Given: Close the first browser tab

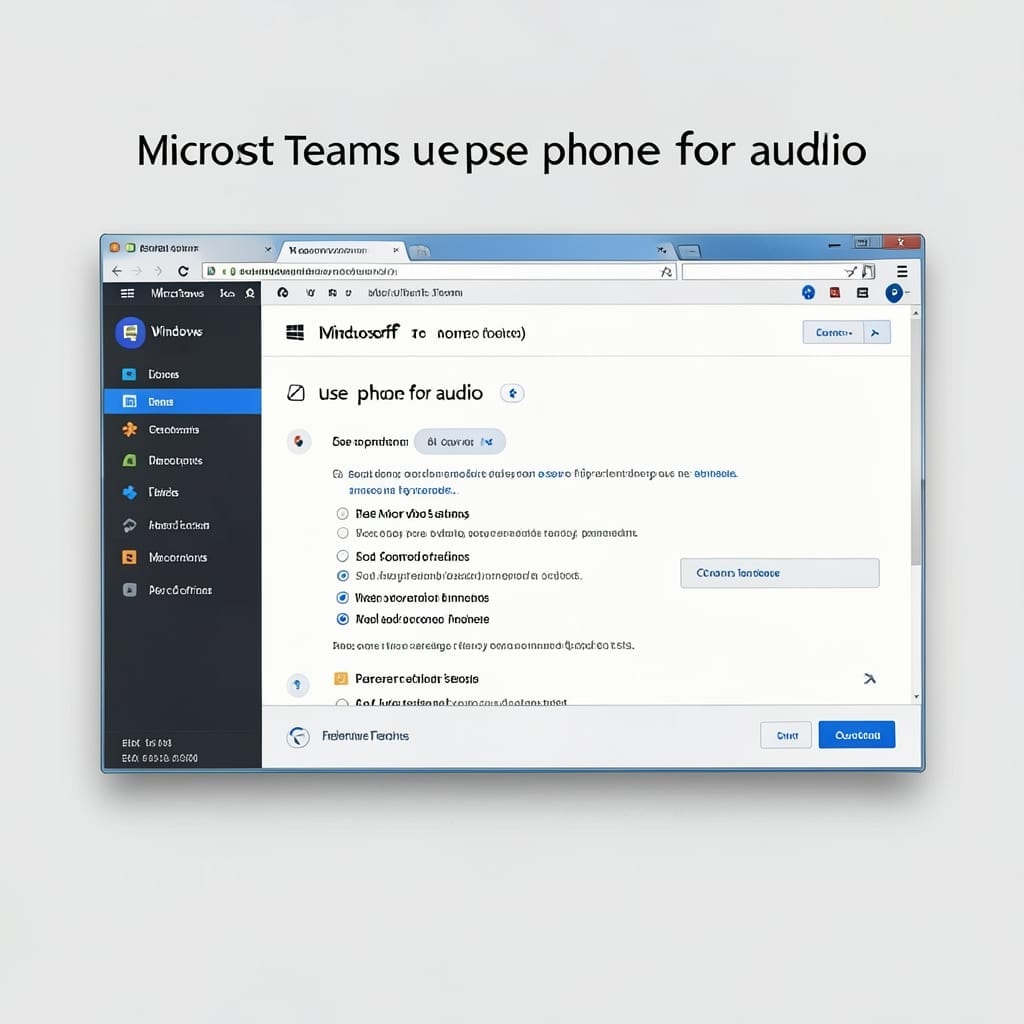Looking at the screenshot, I should pos(268,249).
